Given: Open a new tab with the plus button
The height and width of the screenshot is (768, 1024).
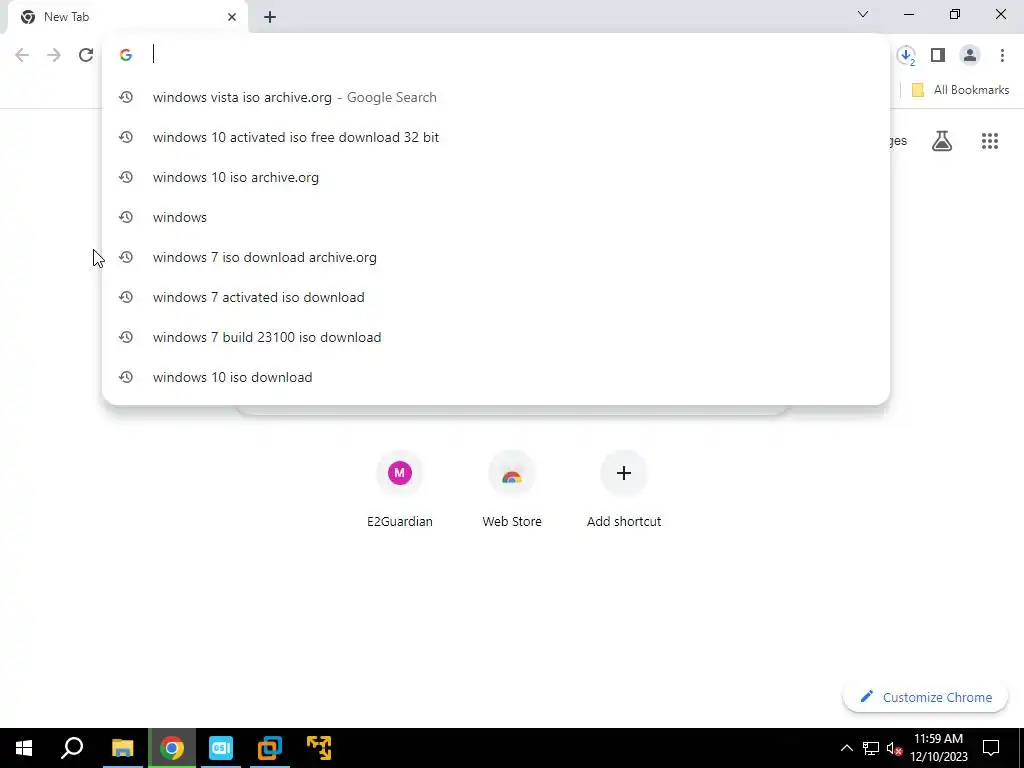Looking at the screenshot, I should [270, 17].
